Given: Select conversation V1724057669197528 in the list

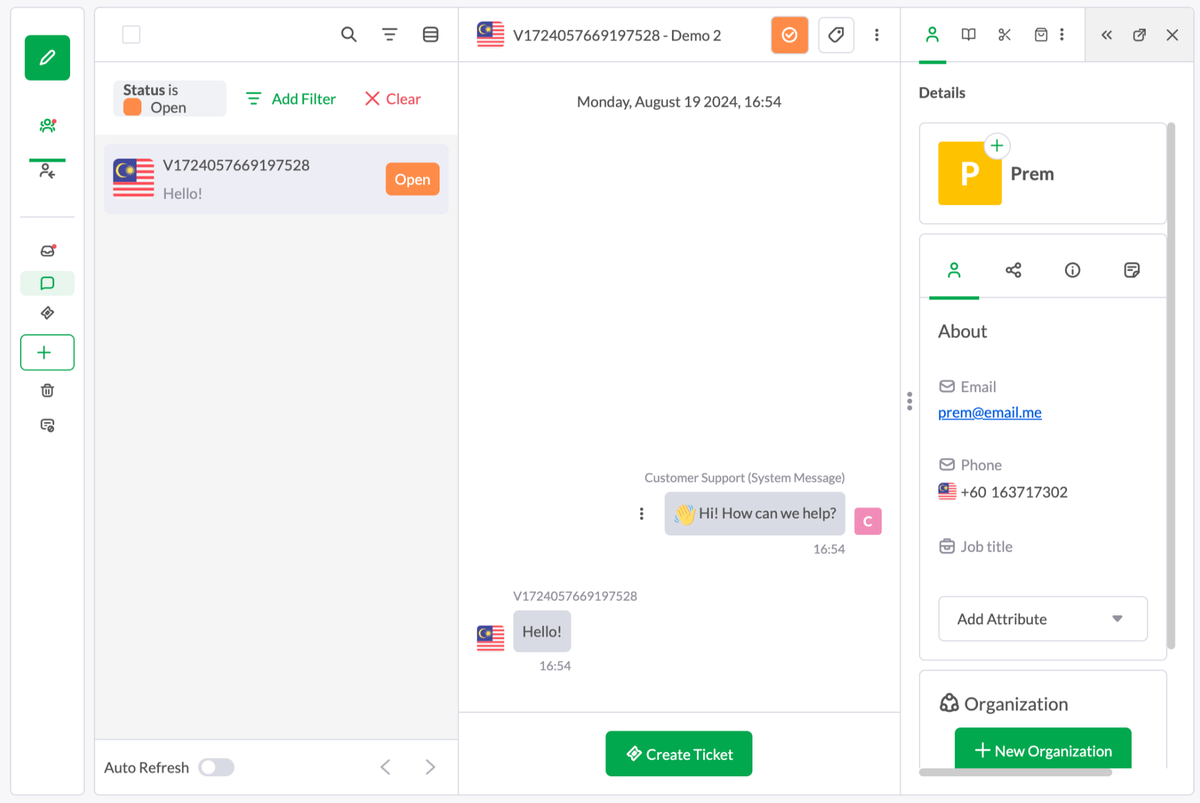Looking at the screenshot, I should pos(276,179).
